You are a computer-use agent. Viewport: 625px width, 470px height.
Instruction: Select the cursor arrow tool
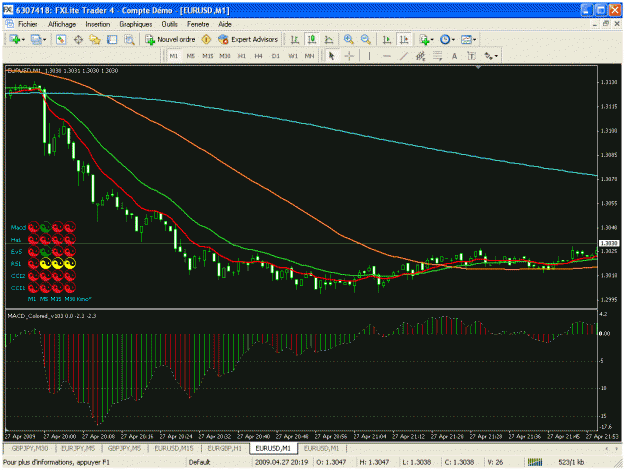332,56
